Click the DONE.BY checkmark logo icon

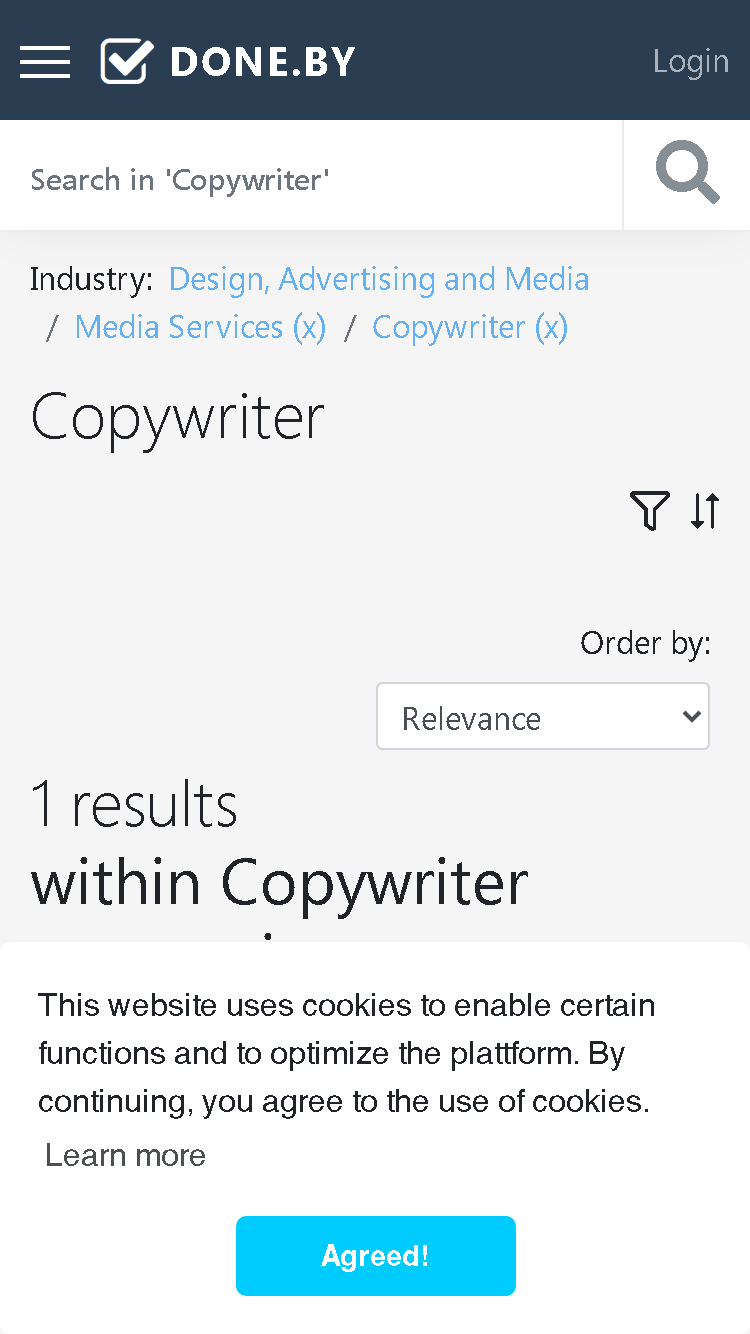(127, 61)
